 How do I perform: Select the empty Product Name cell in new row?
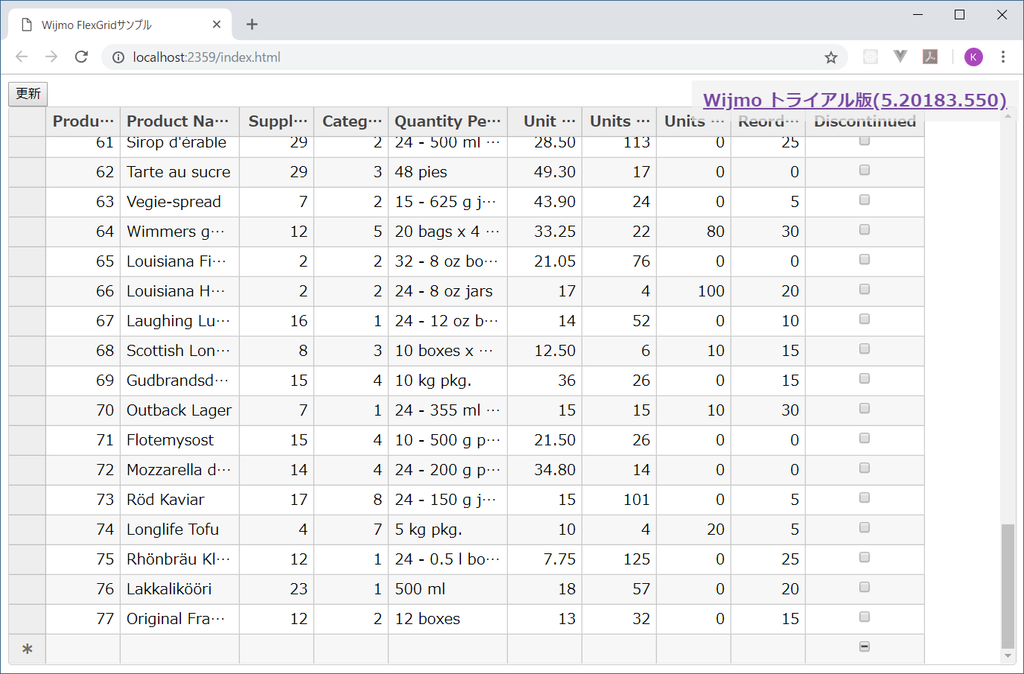click(180, 649)
